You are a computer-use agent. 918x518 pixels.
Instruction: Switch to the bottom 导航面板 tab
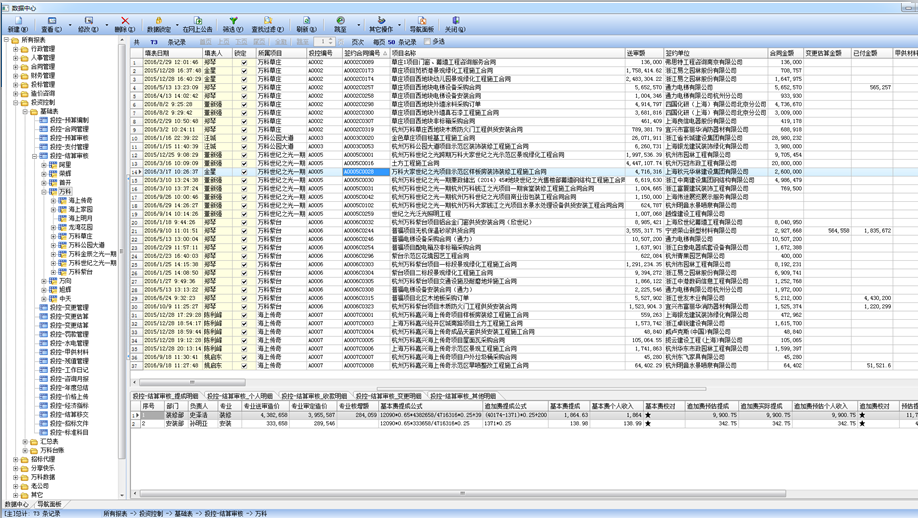coord(49,504)
